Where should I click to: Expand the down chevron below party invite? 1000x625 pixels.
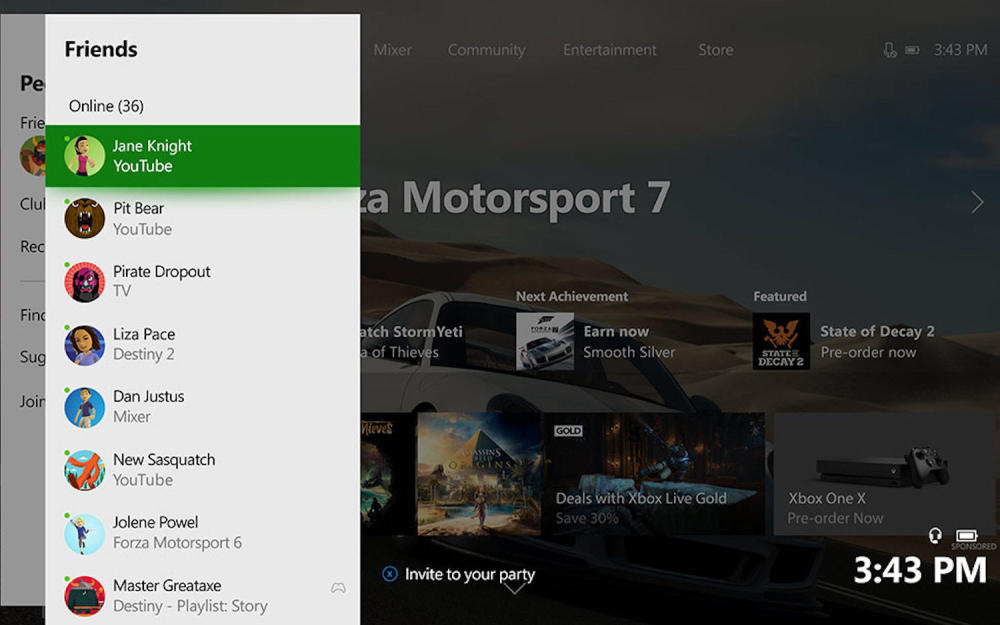515,589
